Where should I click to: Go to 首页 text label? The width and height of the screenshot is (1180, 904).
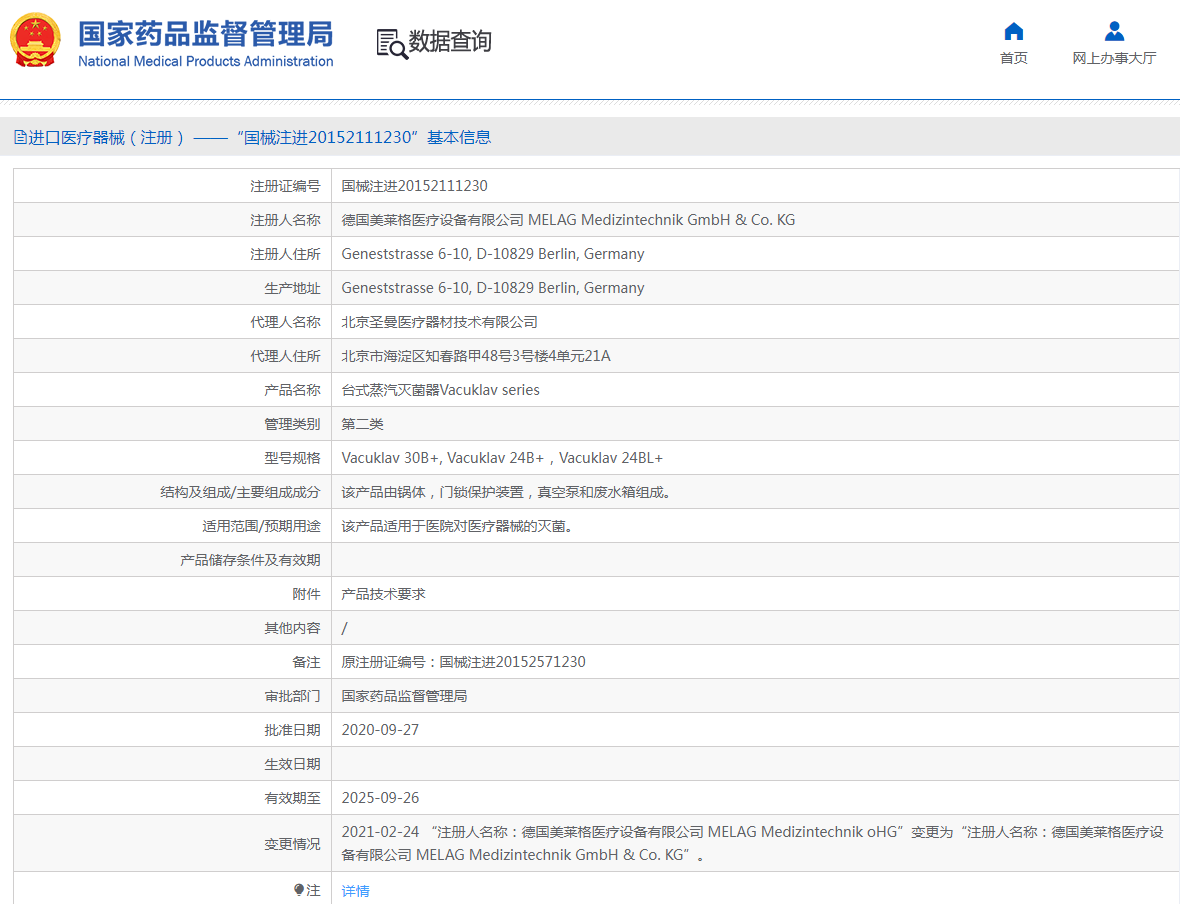[1013, 58]
